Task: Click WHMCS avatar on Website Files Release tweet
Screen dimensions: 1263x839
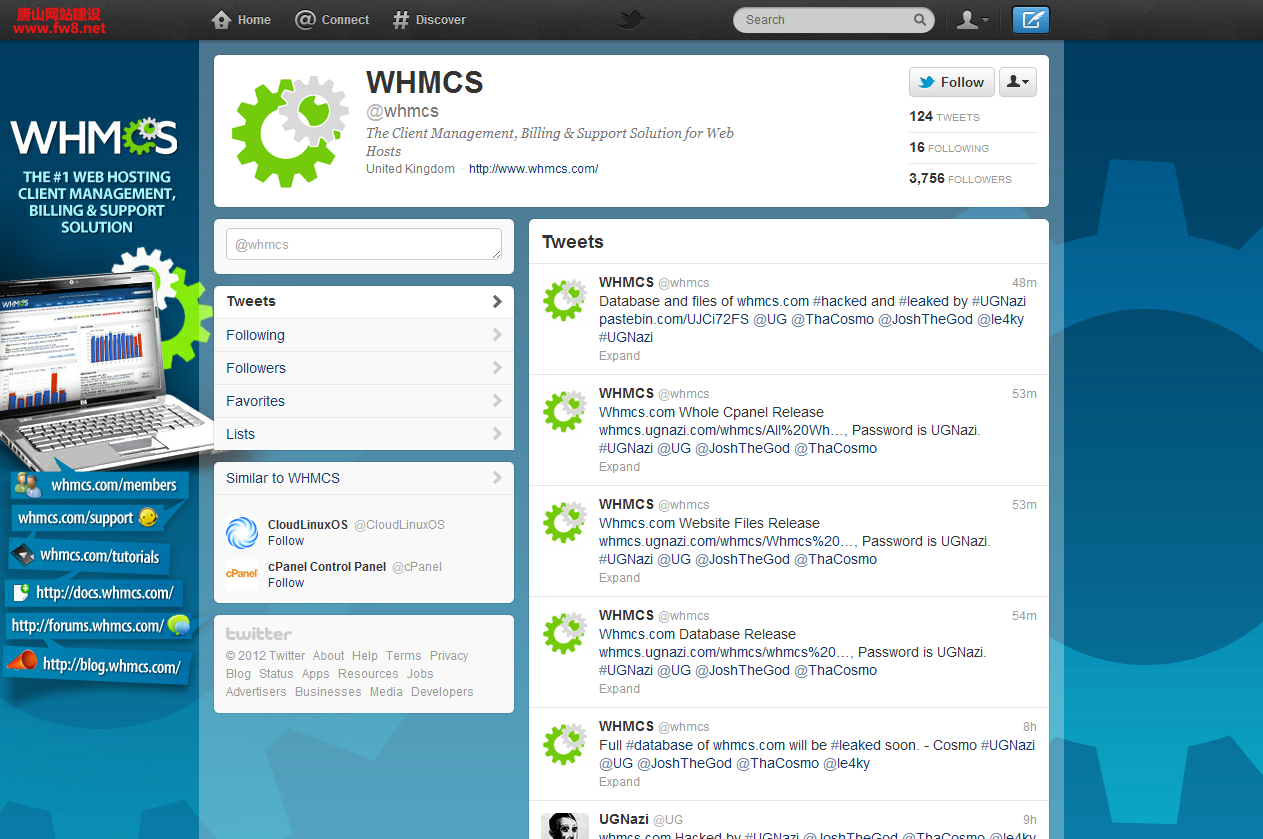Action: coord(565,522)
